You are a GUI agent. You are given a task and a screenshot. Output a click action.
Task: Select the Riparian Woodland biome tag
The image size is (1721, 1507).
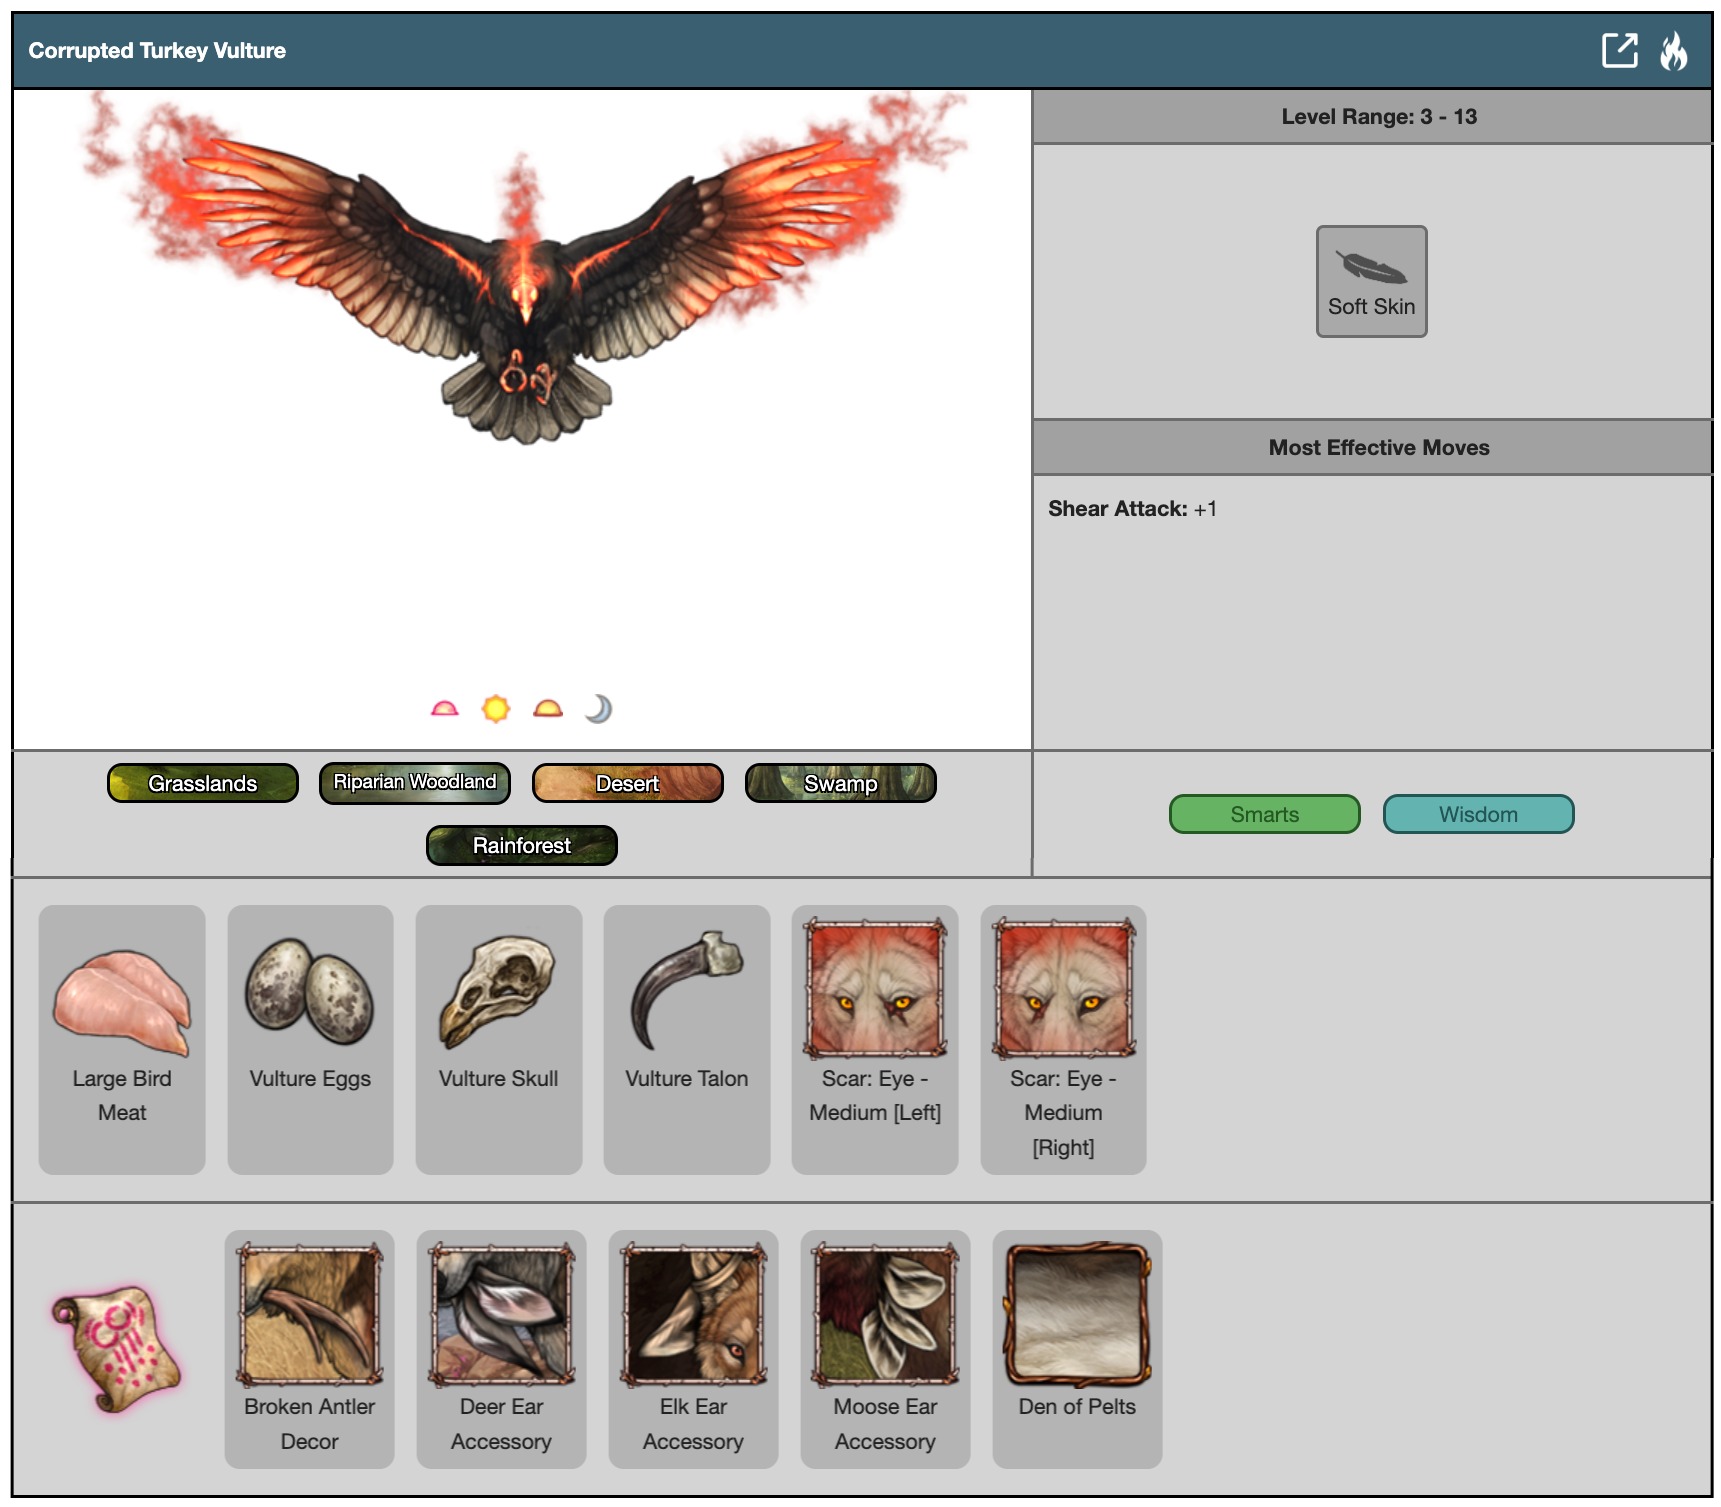tap(414, 783)
